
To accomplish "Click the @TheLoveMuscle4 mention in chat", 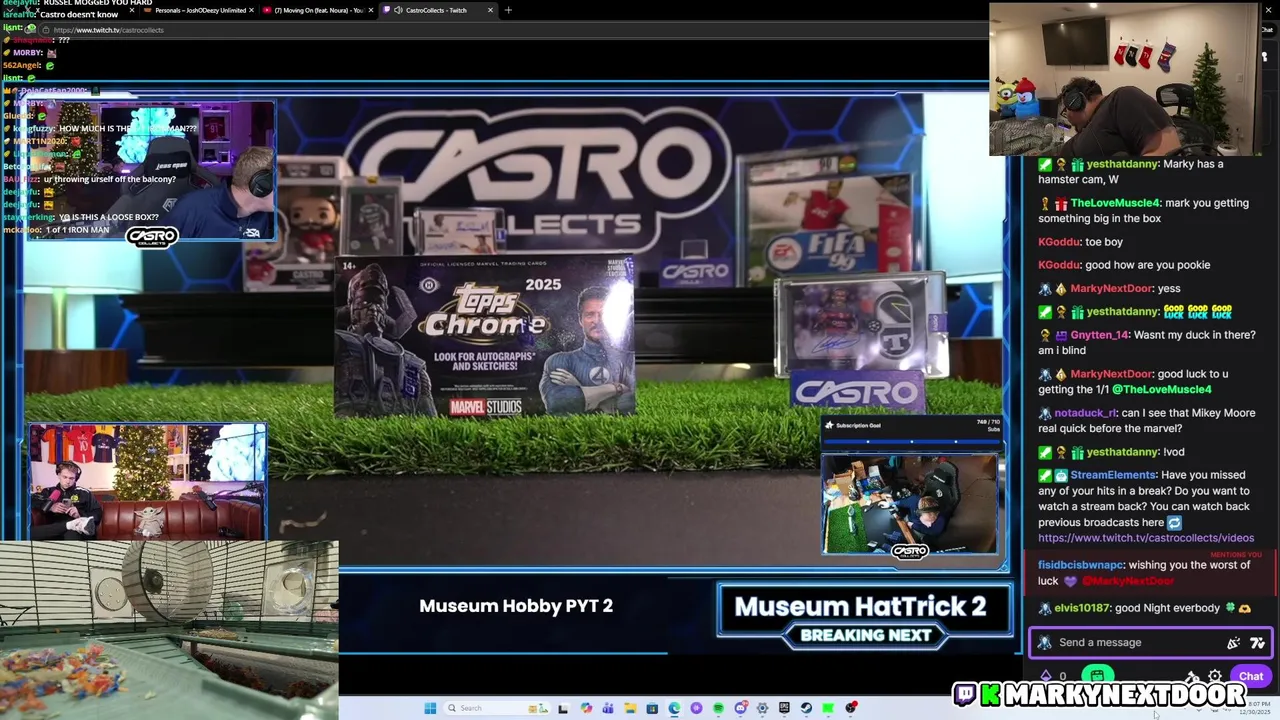I will pos(1161,389).
